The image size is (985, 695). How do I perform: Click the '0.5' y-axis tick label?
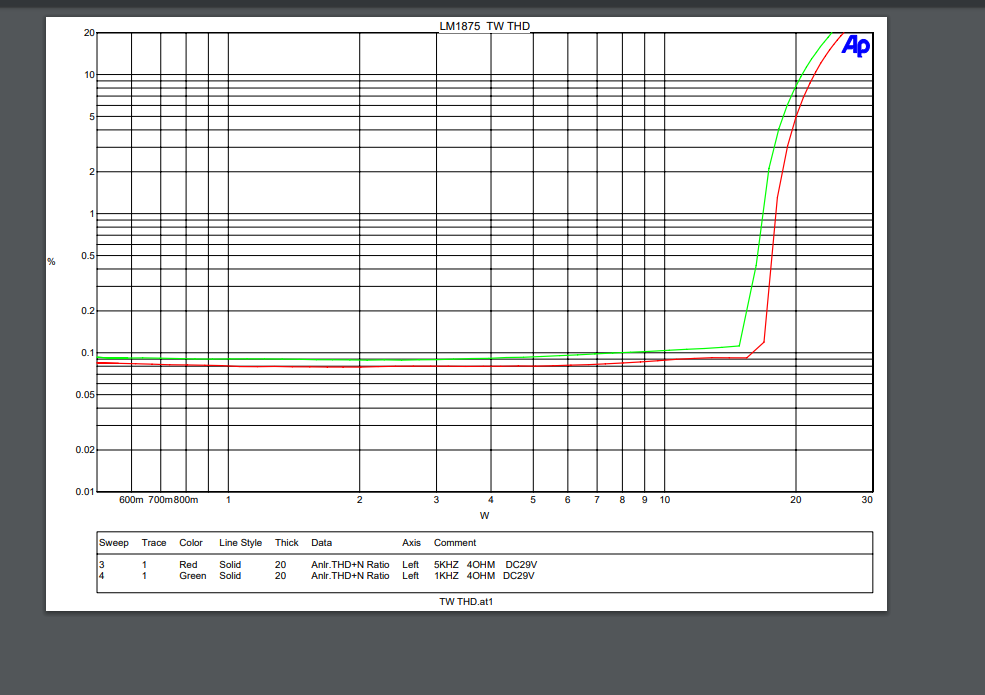88,256
